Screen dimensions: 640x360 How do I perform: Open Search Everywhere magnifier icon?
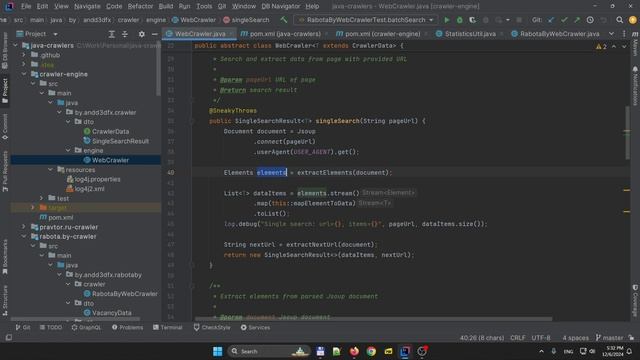click(619, 20)
